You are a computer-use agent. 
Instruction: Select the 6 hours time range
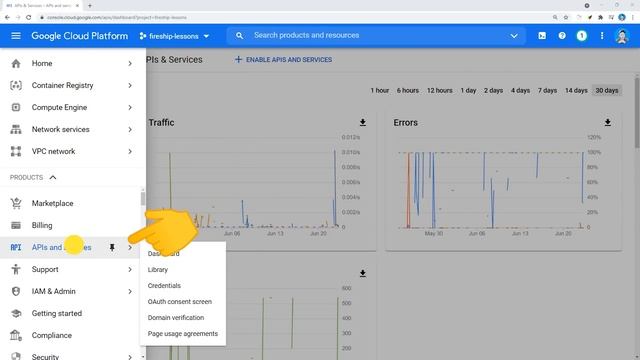click(x=408, y=91)
